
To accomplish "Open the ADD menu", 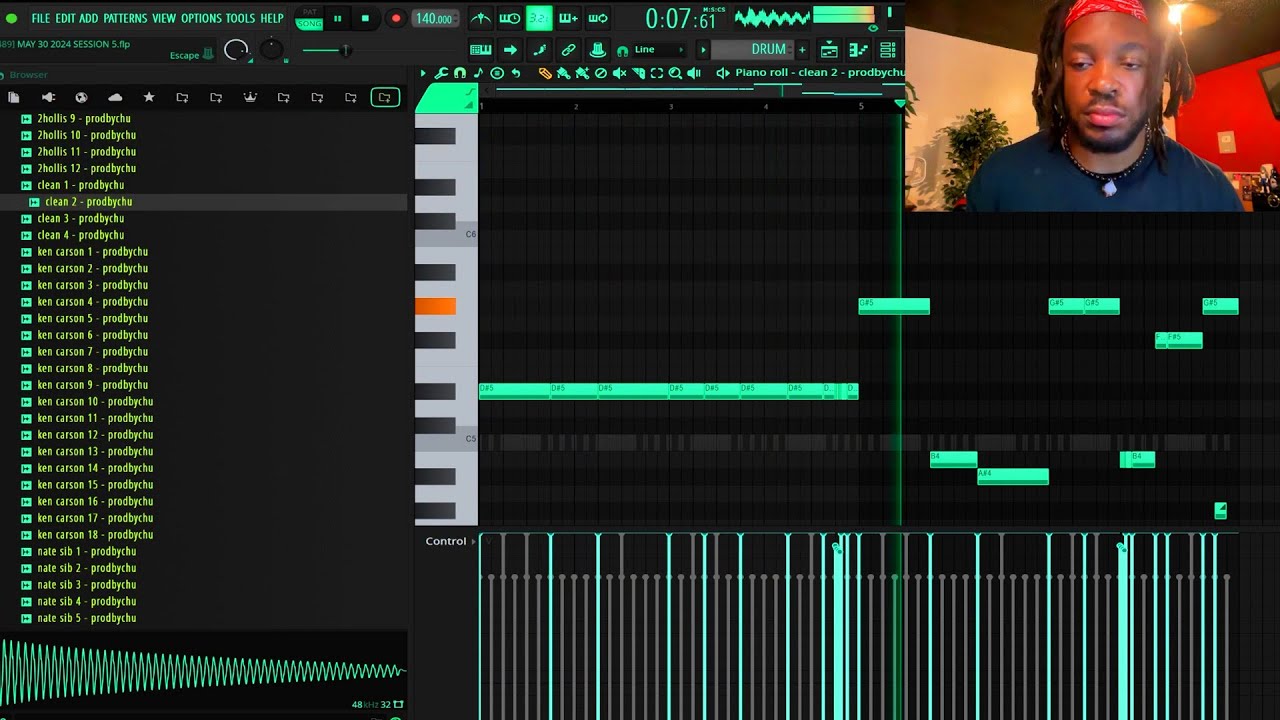I will pyautogui.click(x=89, y=18).
